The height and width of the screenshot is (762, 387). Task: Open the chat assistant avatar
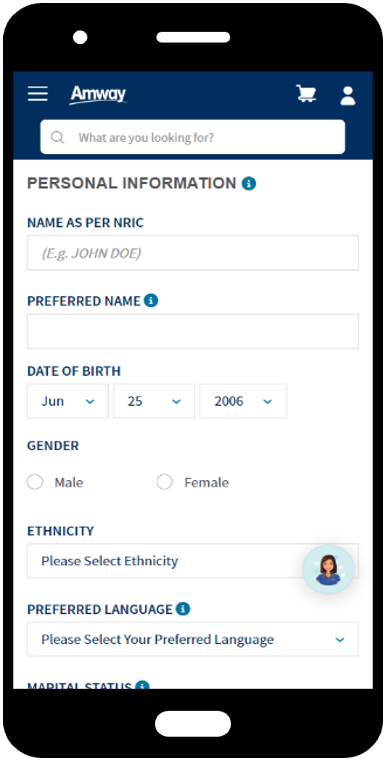click(329, 569)
